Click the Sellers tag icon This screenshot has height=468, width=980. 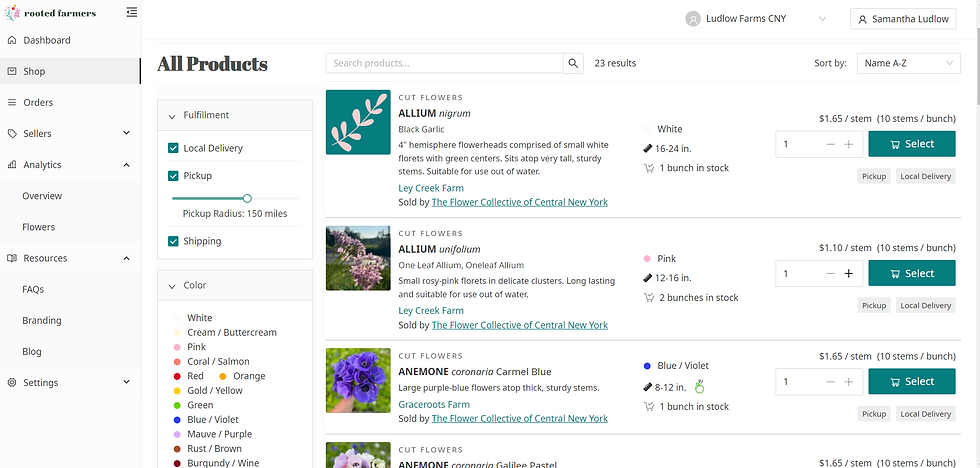click(x=12, y=134)
